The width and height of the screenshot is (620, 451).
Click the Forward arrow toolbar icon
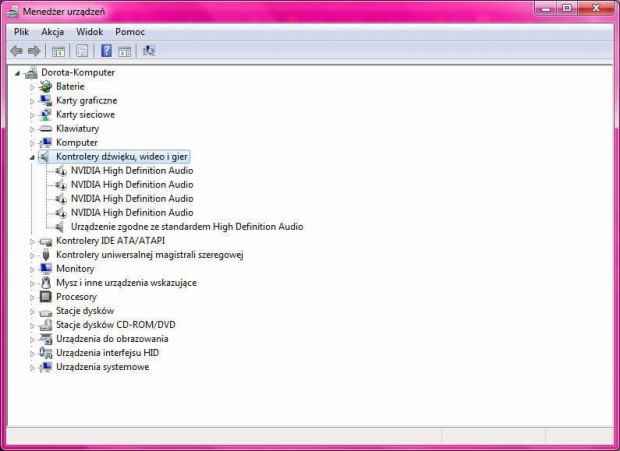tap(34, 51)
